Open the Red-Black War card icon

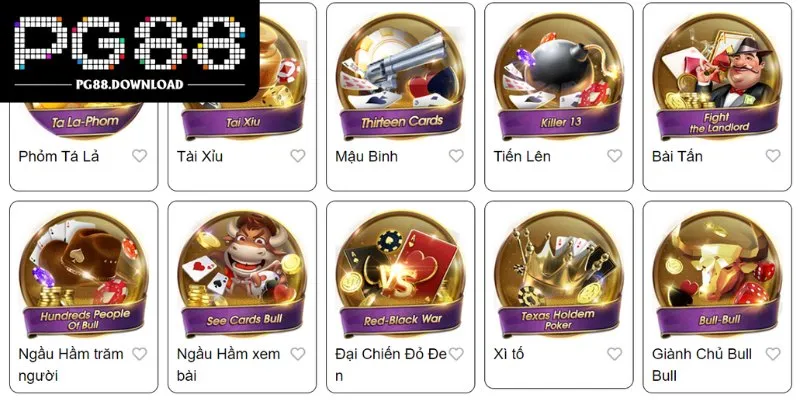click(401, 273)
